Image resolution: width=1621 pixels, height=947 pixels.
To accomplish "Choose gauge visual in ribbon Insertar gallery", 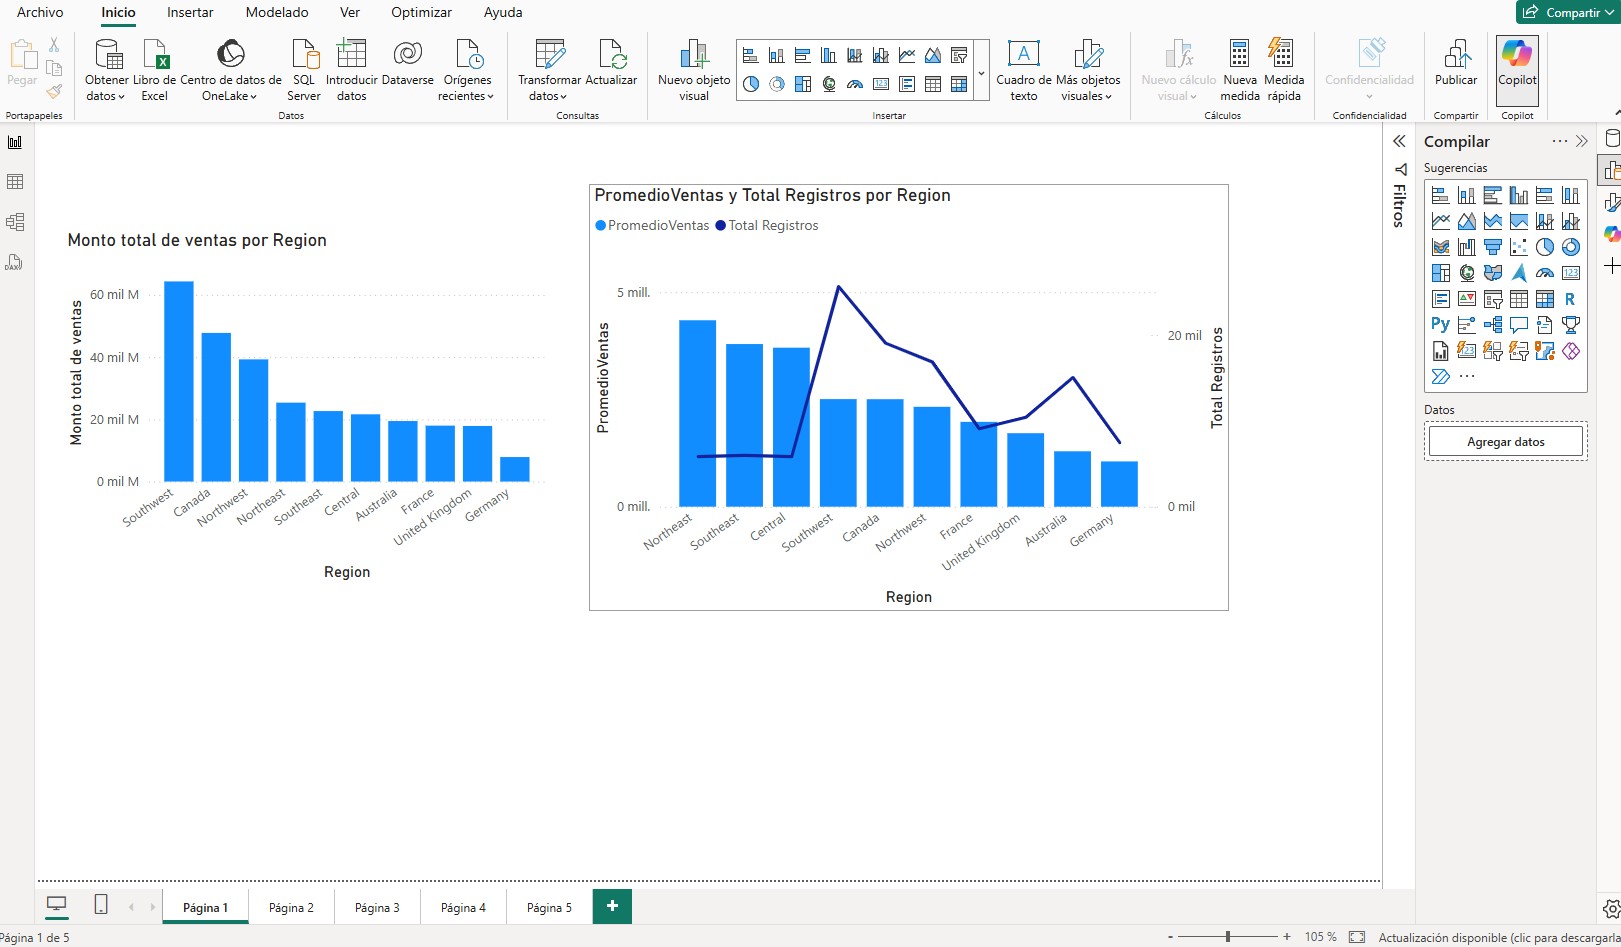I will tap(855, 84).
